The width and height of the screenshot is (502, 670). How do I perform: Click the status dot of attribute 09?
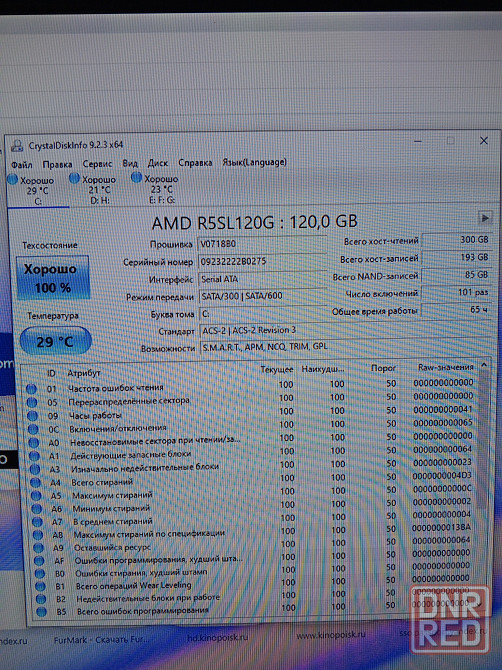[32, 415]
